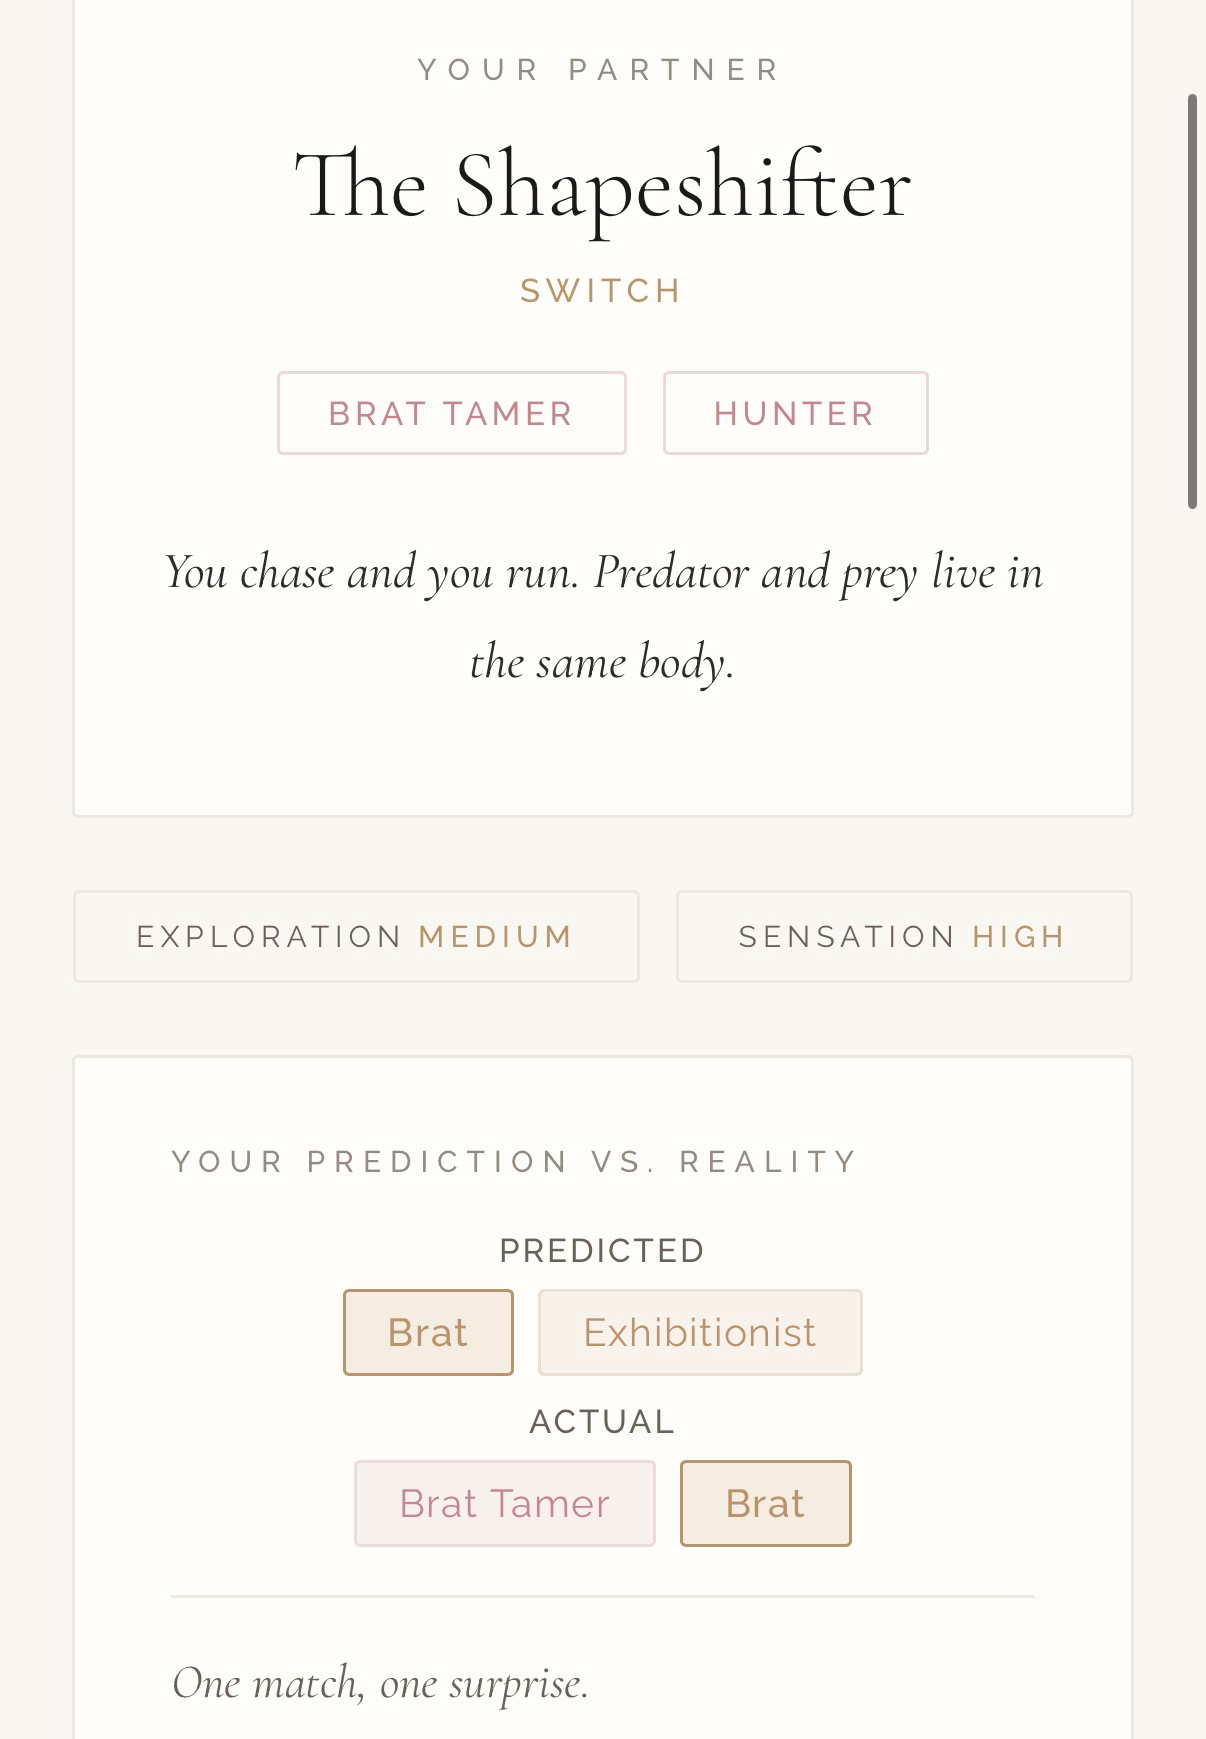Click the BRAT TAMER tag under Switch

[x=451, y=413]
